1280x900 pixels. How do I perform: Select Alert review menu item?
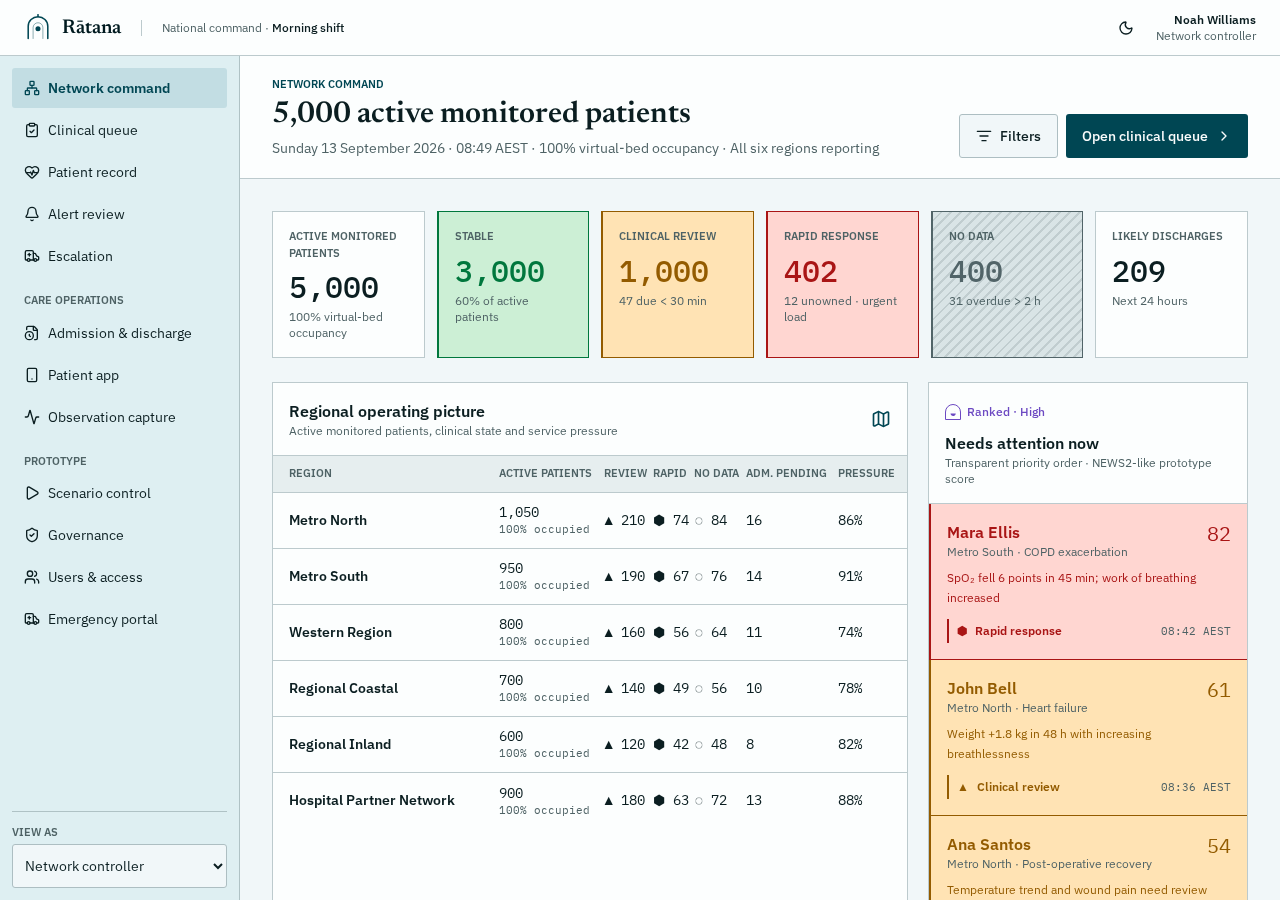point(119,214)
